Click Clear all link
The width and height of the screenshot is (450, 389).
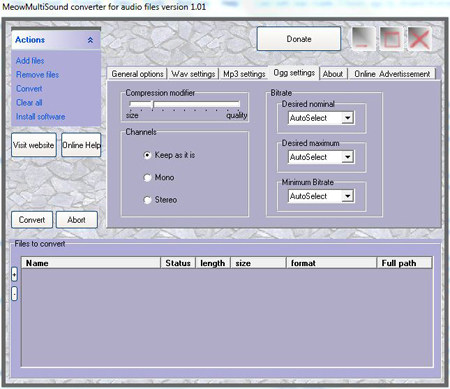(x=29, y=103)
